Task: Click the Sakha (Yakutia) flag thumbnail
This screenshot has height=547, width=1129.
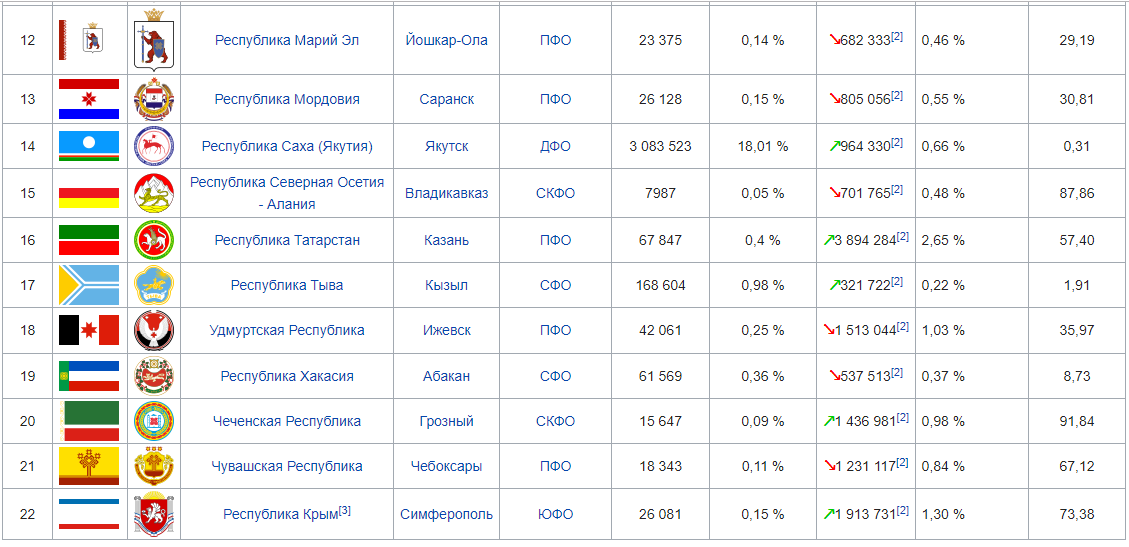Action: pos(89,146)
